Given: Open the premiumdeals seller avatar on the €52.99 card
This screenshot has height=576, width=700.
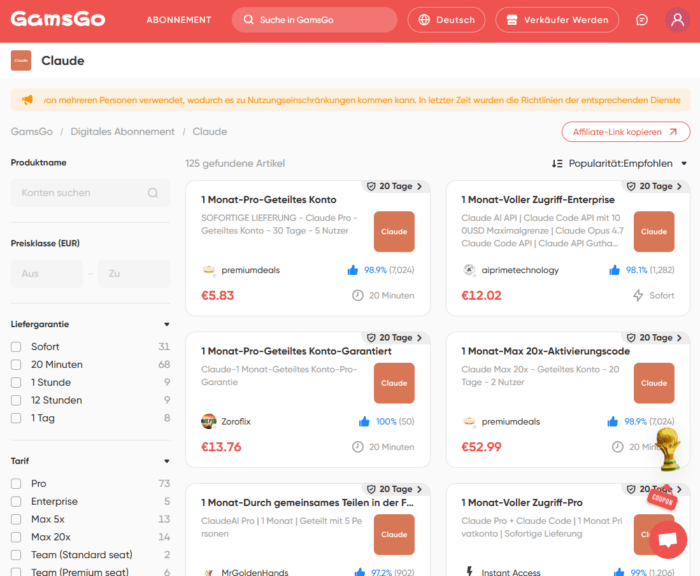Looking at the screenshot, I should (x=469, y=421).
